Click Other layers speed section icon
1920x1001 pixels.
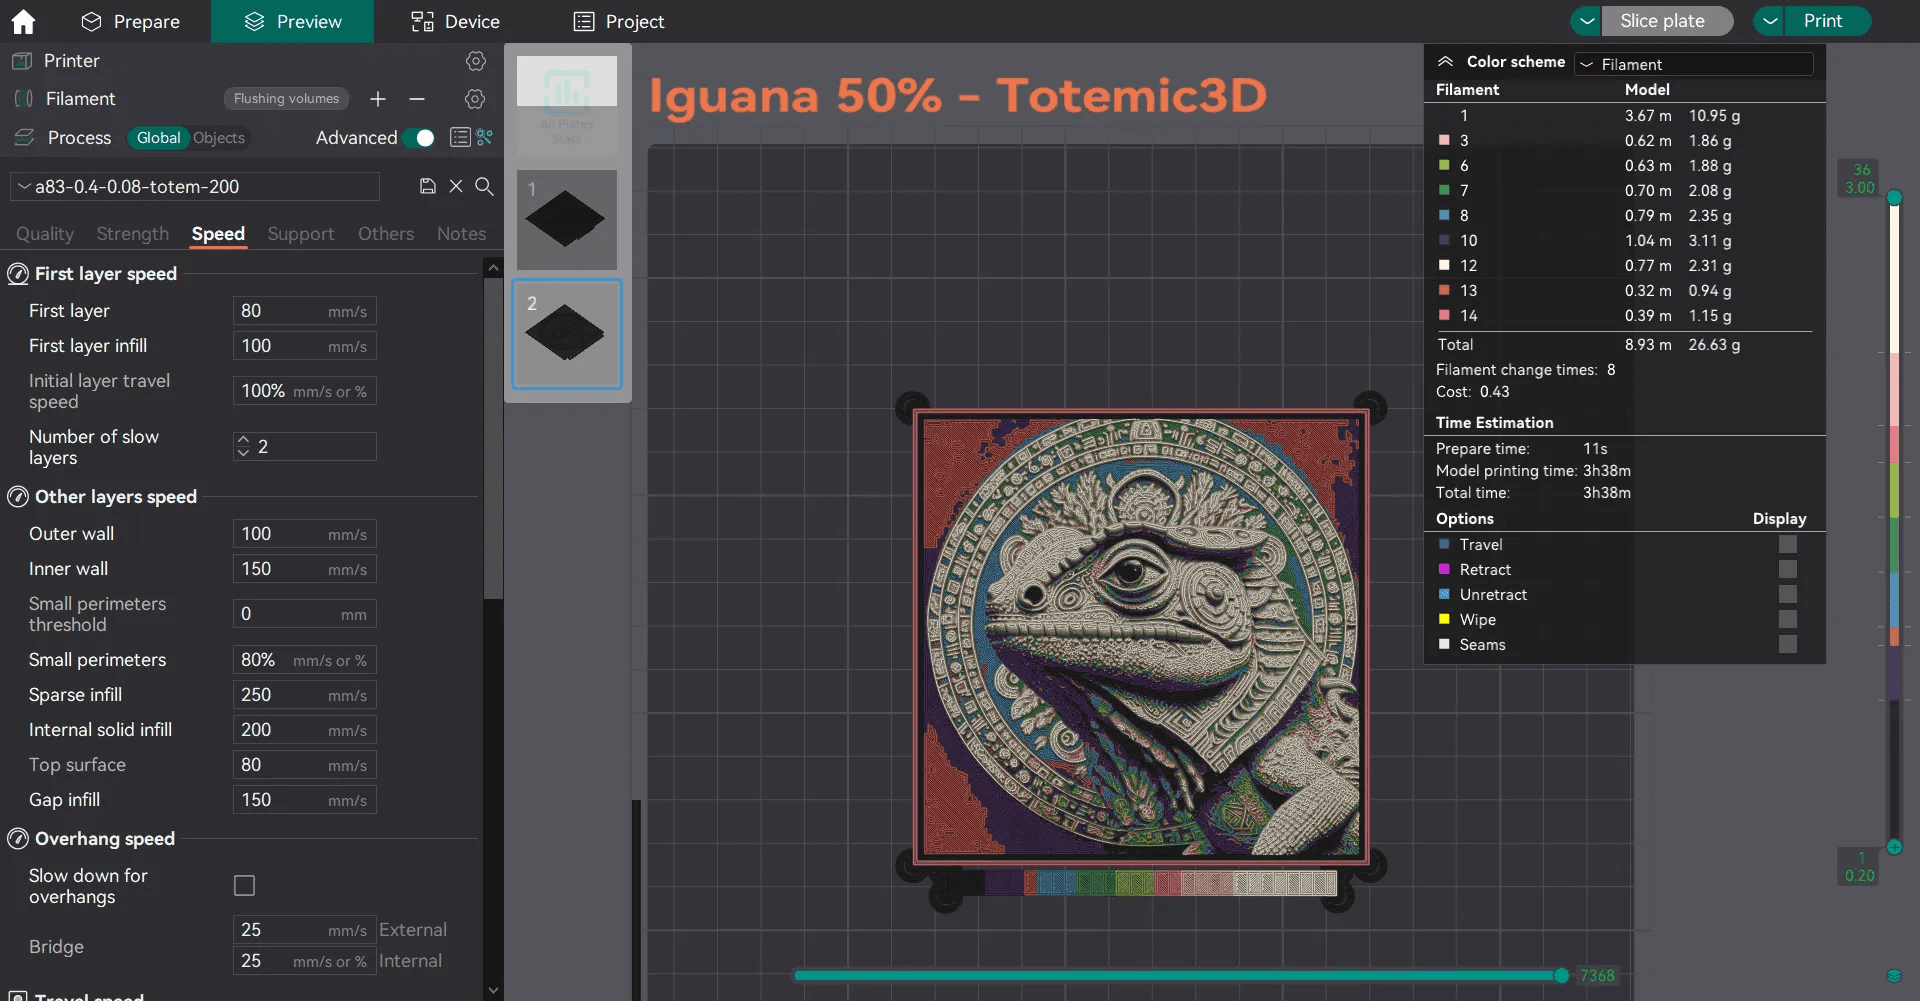tap(18, 497)
